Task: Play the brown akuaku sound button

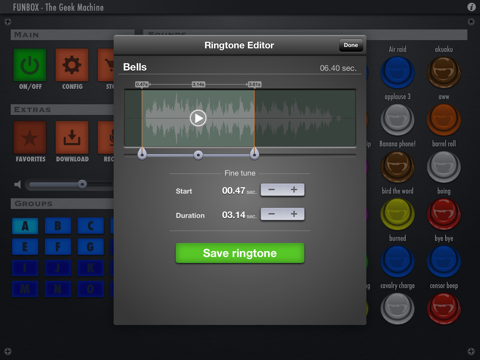Action: click(x=444, y=72)
